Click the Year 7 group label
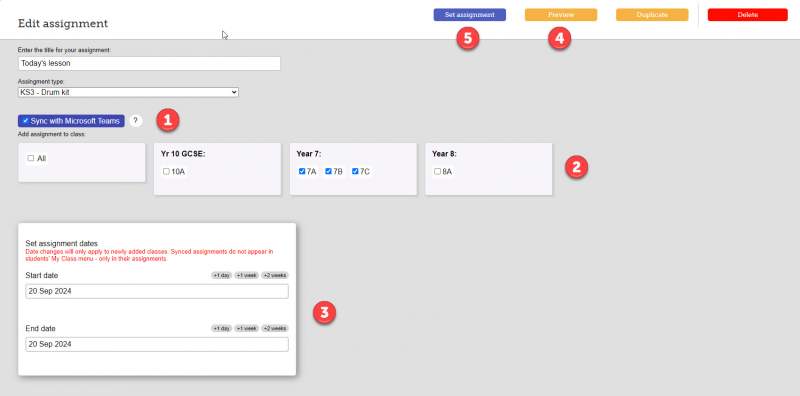Image resolution: width=800 pixels, height=396 pixels. (x=309, y=154)
